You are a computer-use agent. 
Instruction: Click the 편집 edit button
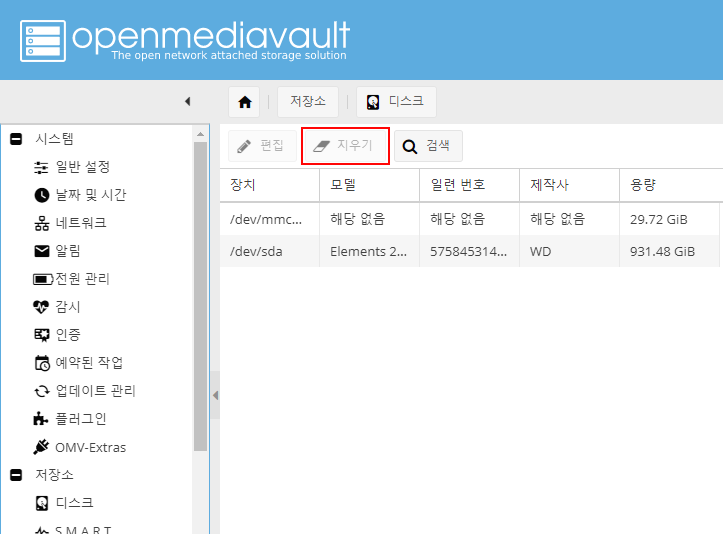[262, 146]
